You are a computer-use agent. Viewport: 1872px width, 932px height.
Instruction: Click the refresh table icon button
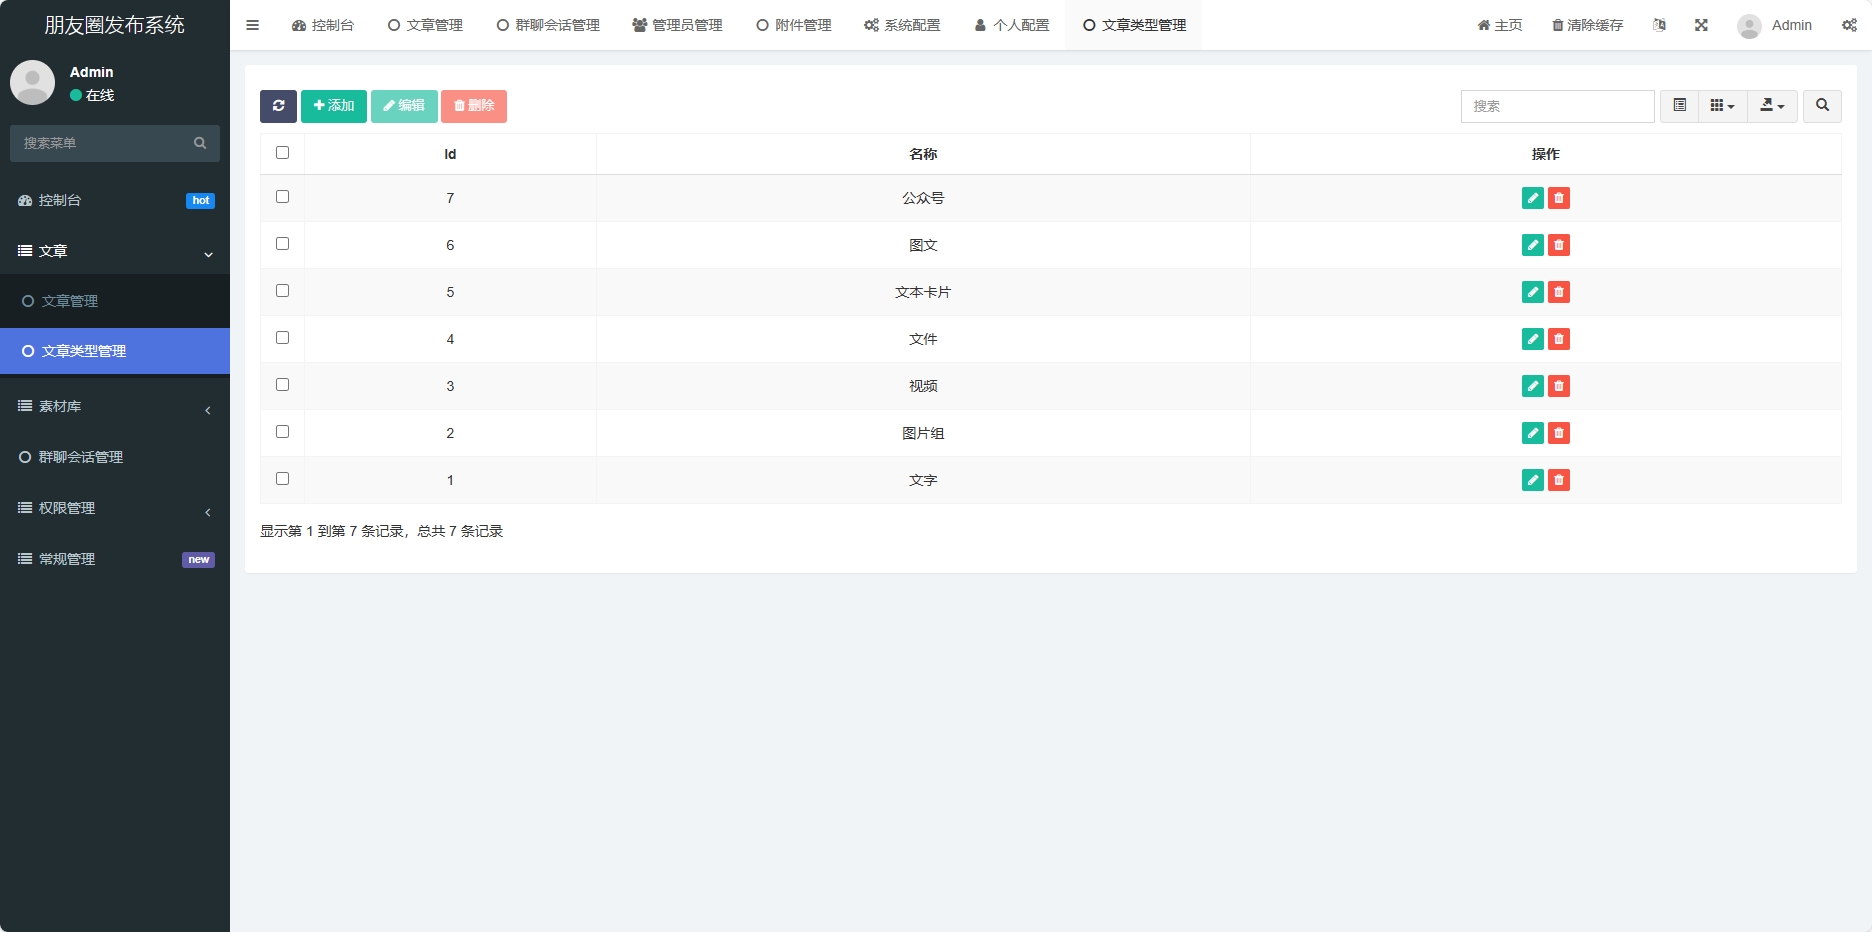click(x=278, y=106)
